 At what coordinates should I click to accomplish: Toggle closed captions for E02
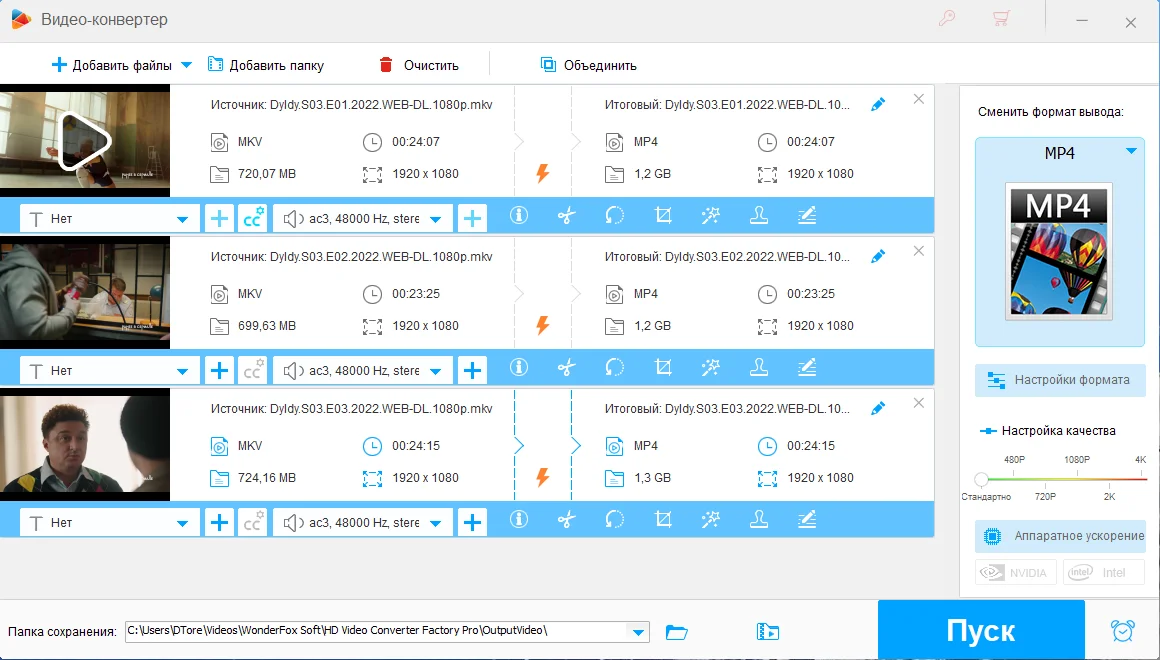point(252,371)
